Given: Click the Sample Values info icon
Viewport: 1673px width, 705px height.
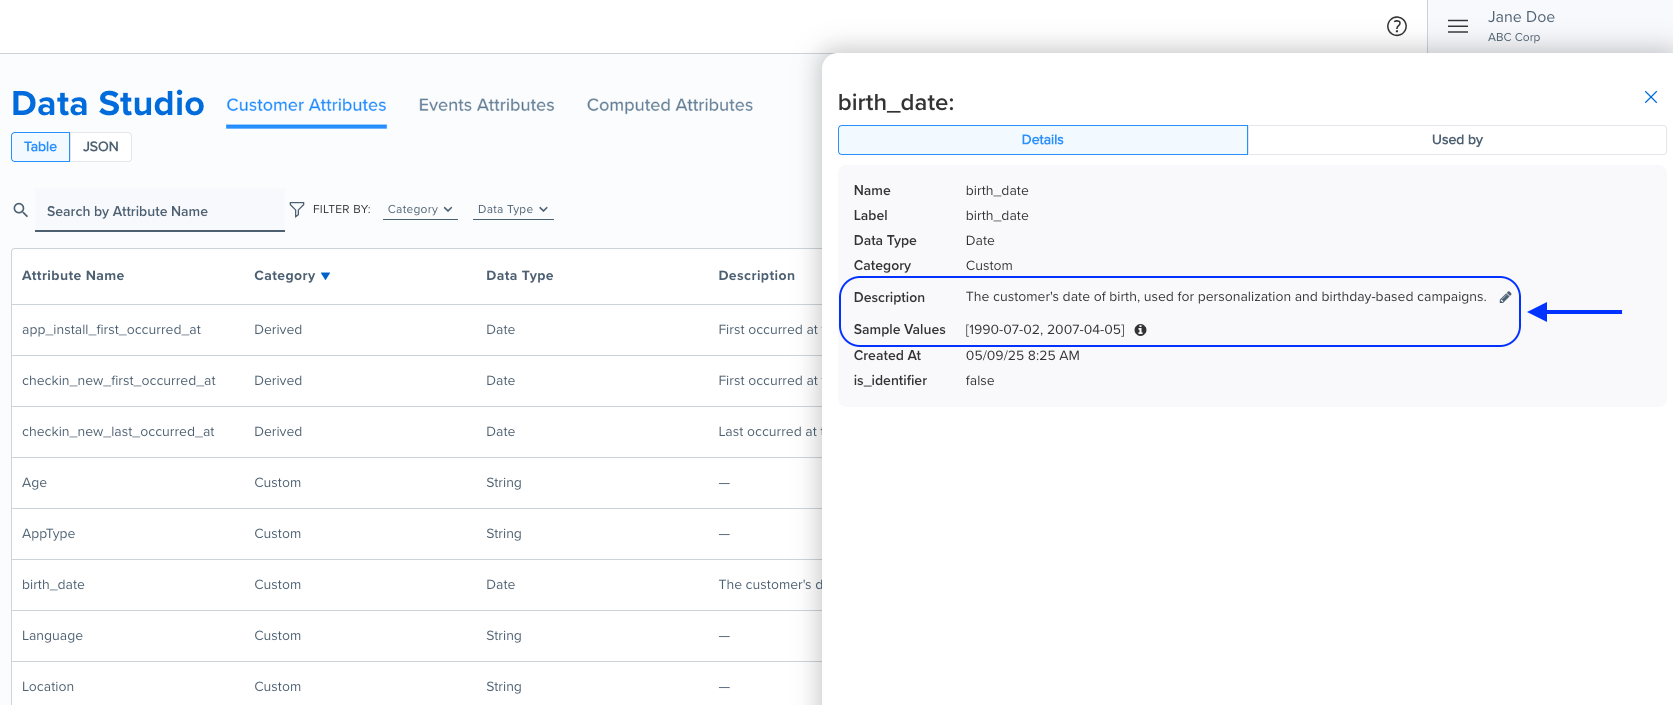Looking at the screenshot, I should (x=1140, y=330).
